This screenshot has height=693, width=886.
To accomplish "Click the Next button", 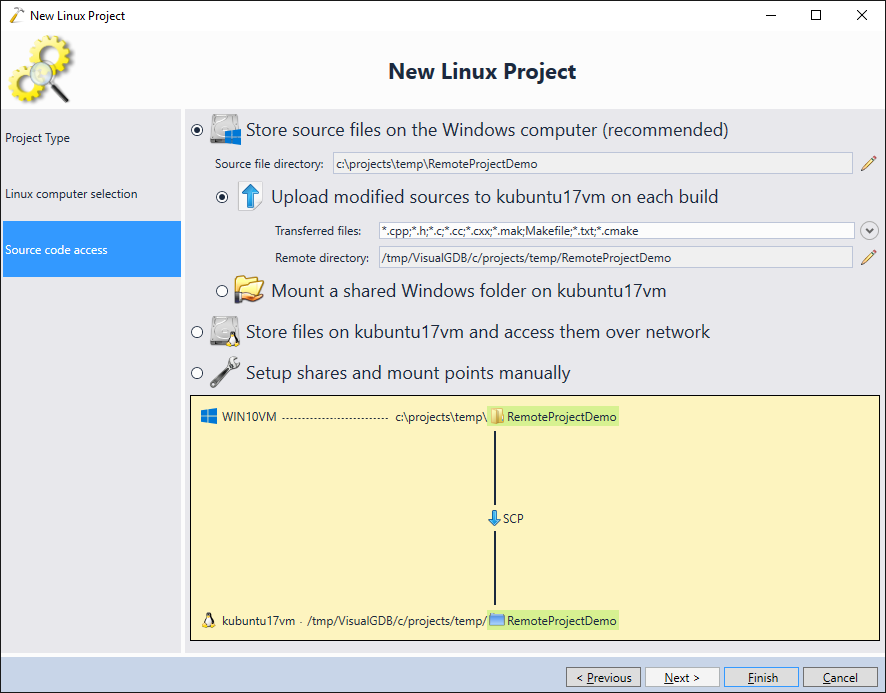I will pyautogui.click(x=682, y=677).
